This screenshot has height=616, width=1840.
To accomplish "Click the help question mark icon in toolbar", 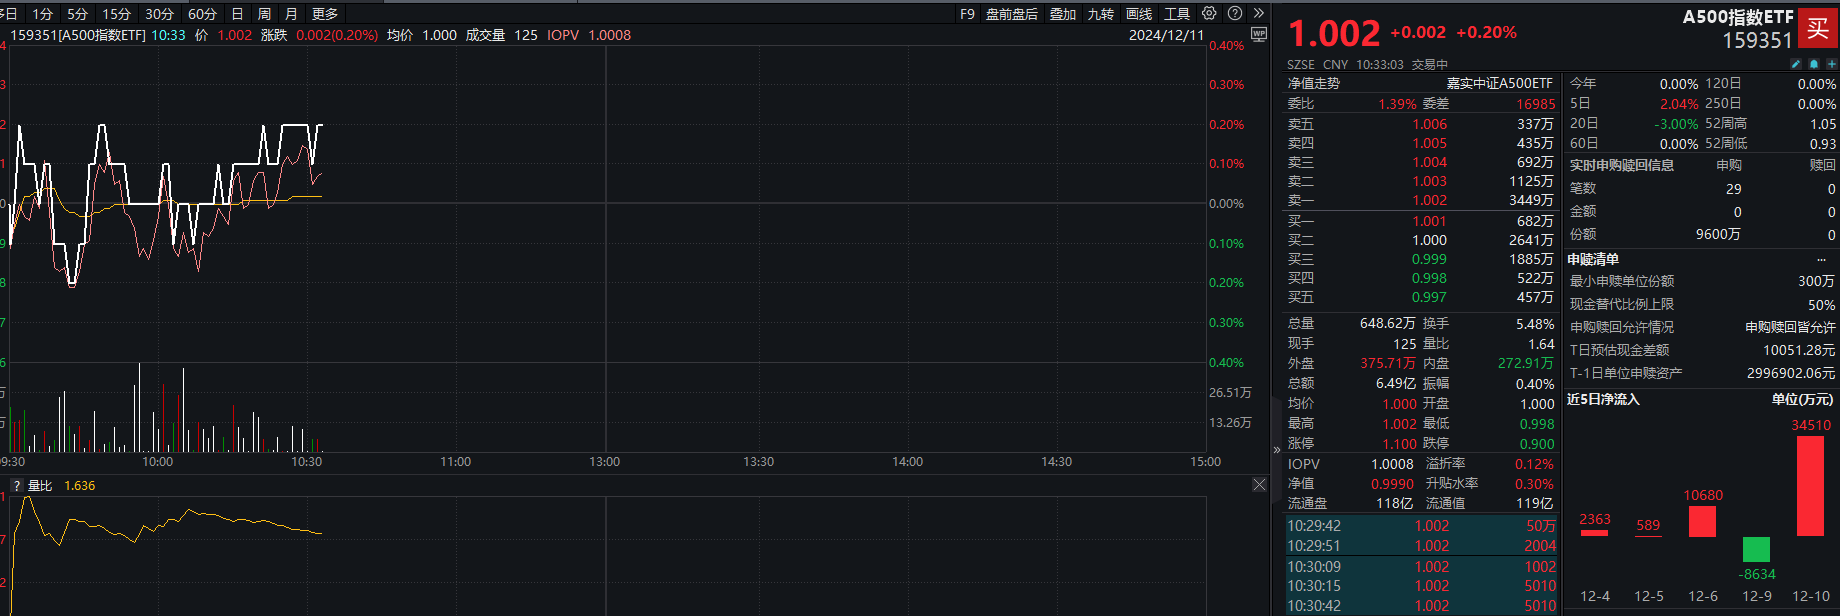I will pyautogui.click(x=1235, y=13).
